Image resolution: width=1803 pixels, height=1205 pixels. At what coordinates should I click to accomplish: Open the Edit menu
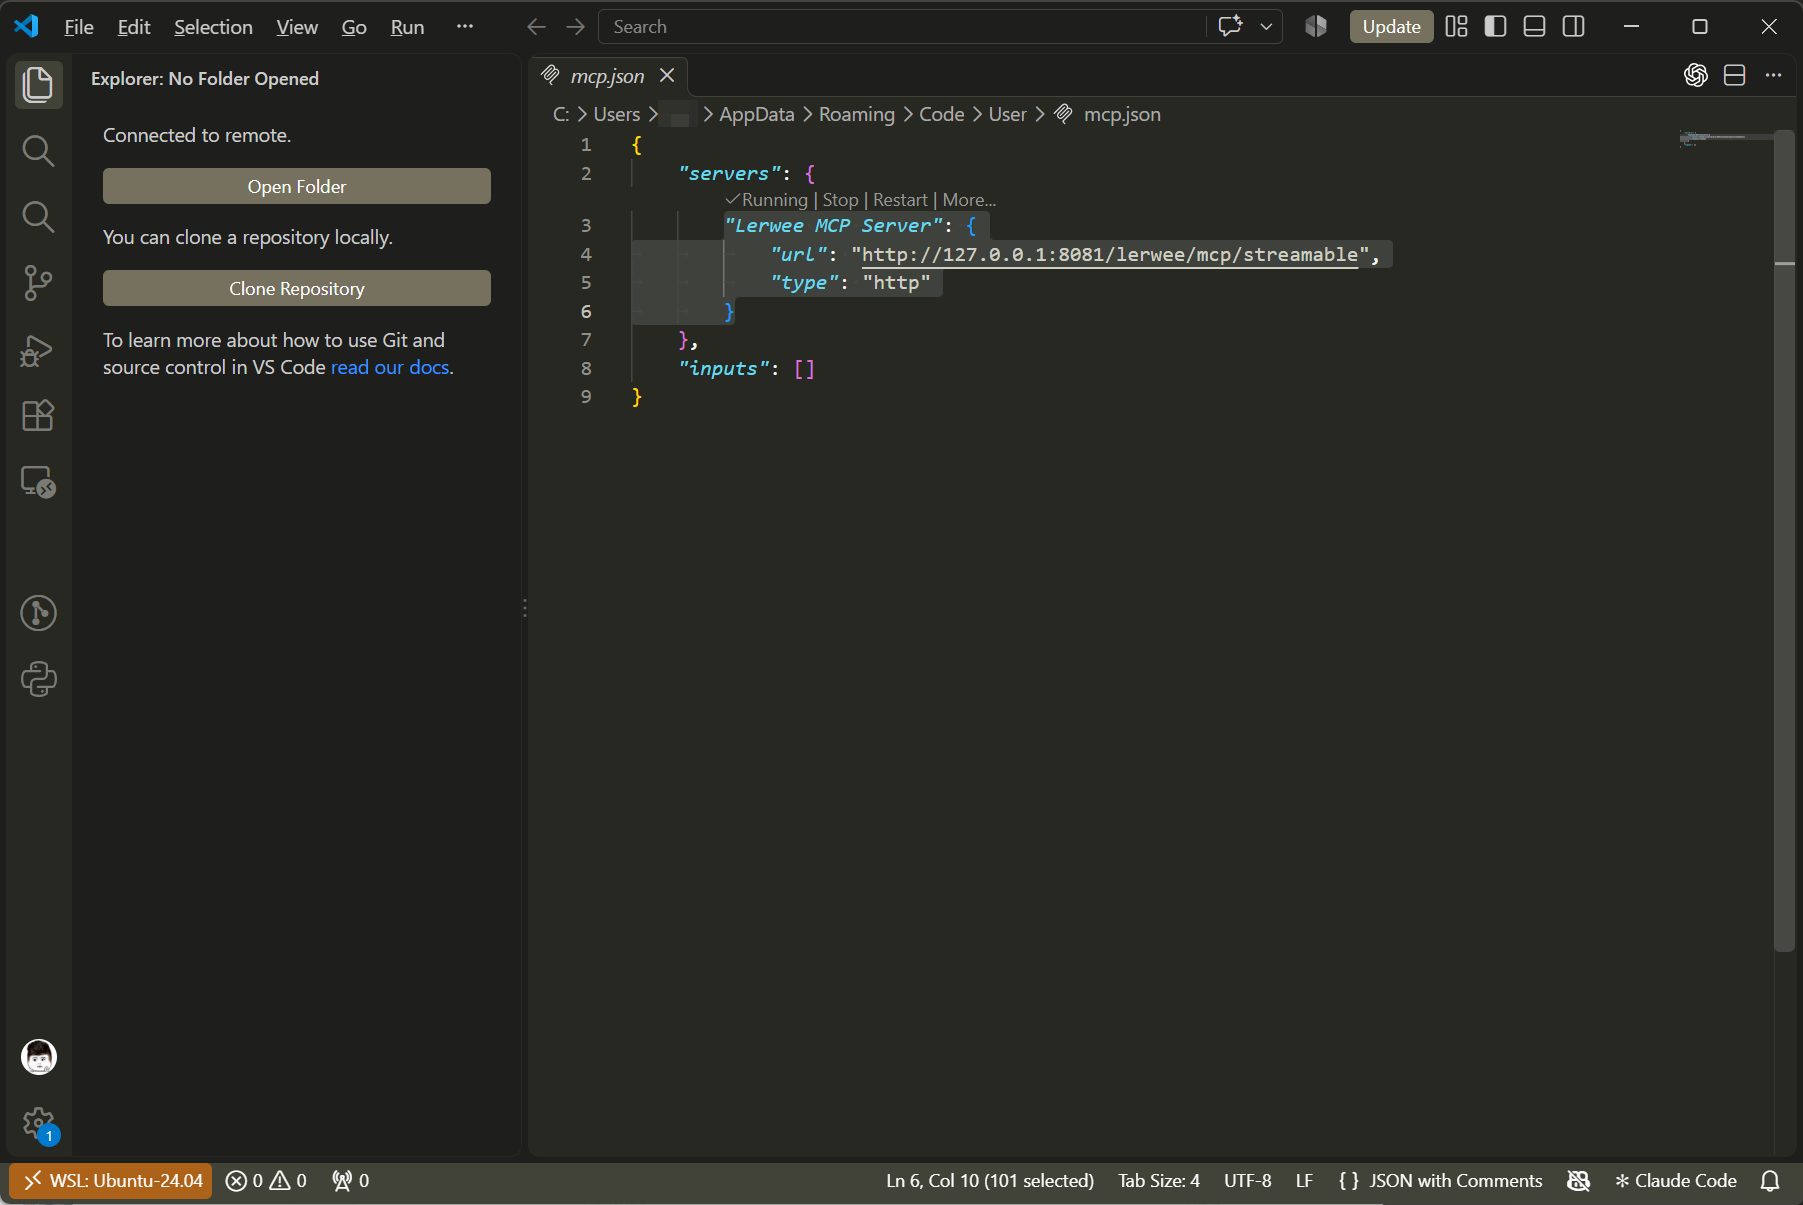point(134,27)
